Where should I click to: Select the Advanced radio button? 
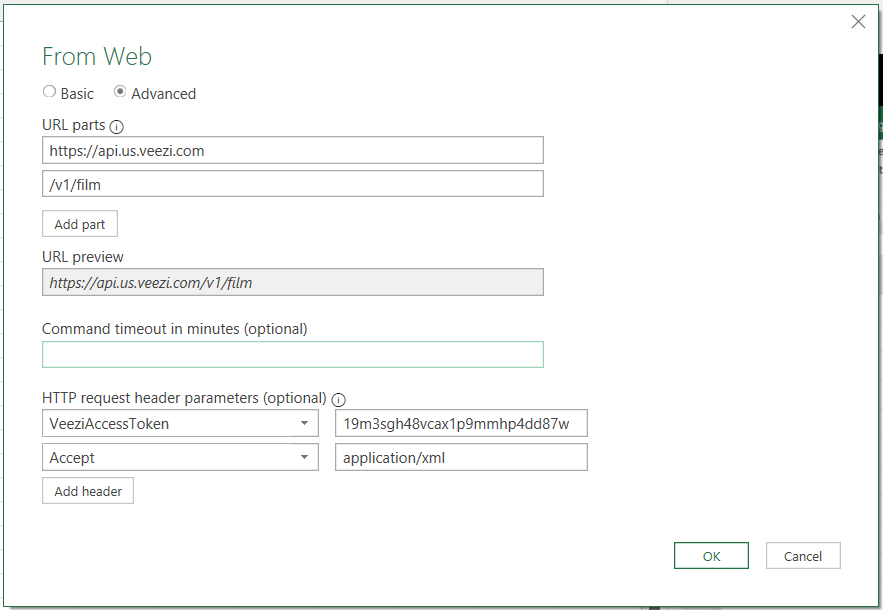point(121,93)
